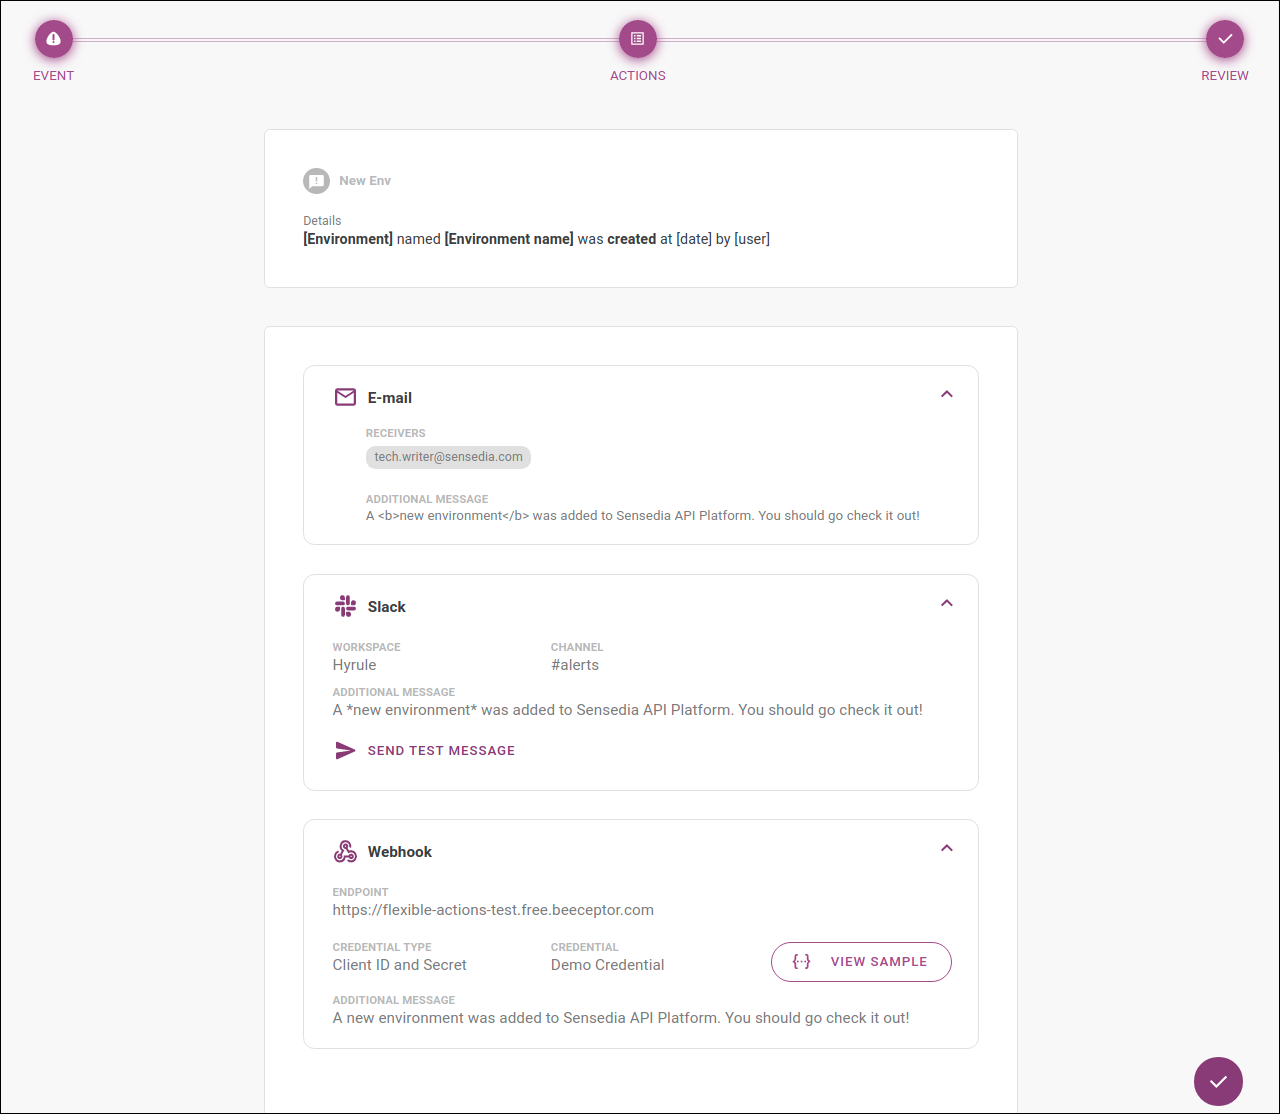
Task: Collapse the E-mail section with its chevron
Action: (946, 394)
